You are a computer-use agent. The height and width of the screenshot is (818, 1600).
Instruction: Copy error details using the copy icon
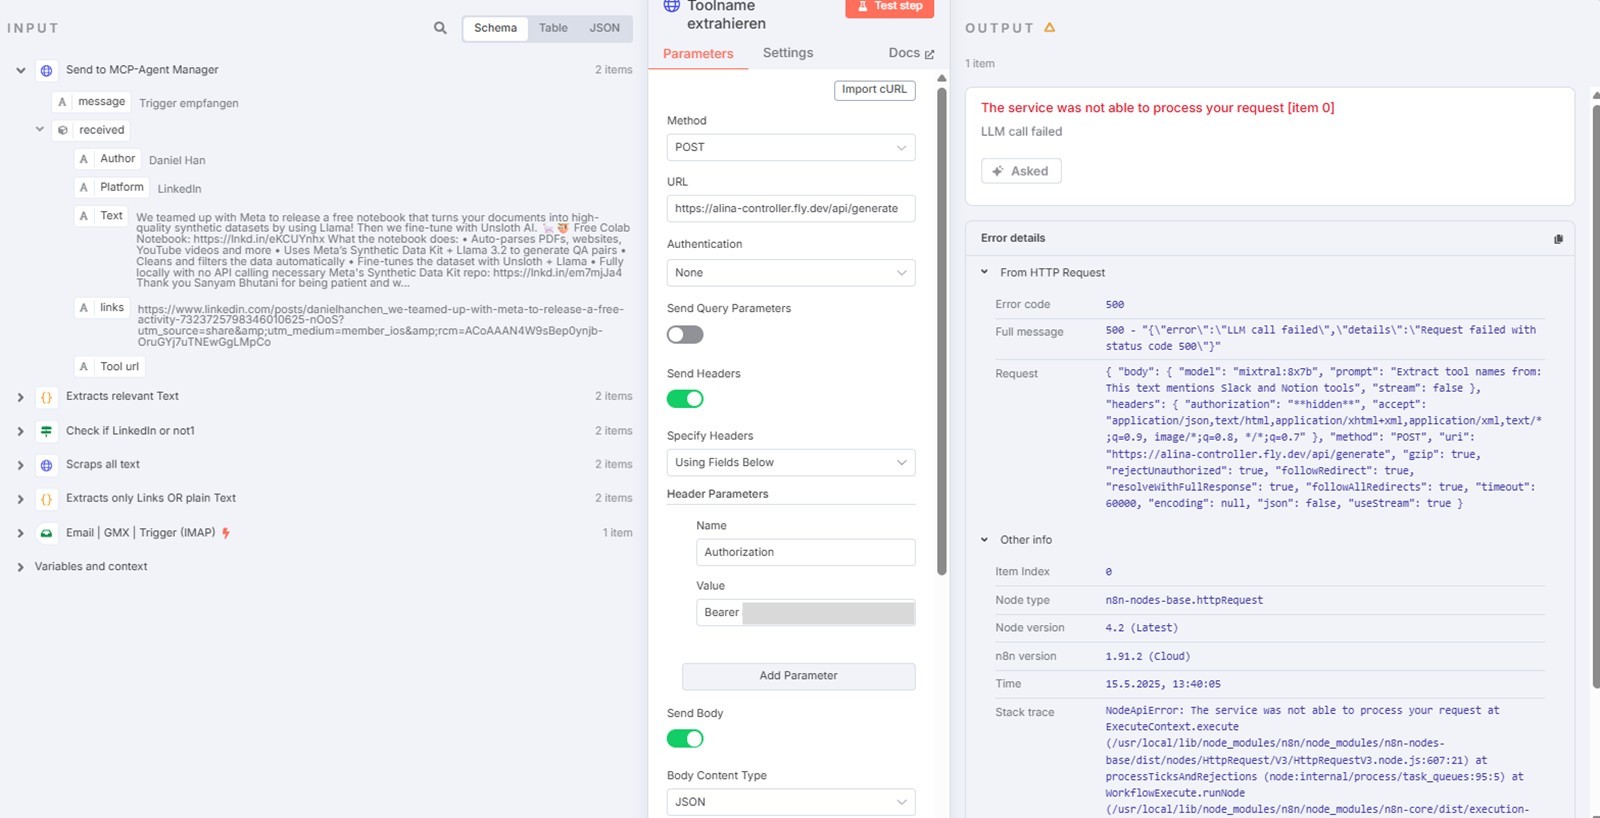click(1558, 239)
